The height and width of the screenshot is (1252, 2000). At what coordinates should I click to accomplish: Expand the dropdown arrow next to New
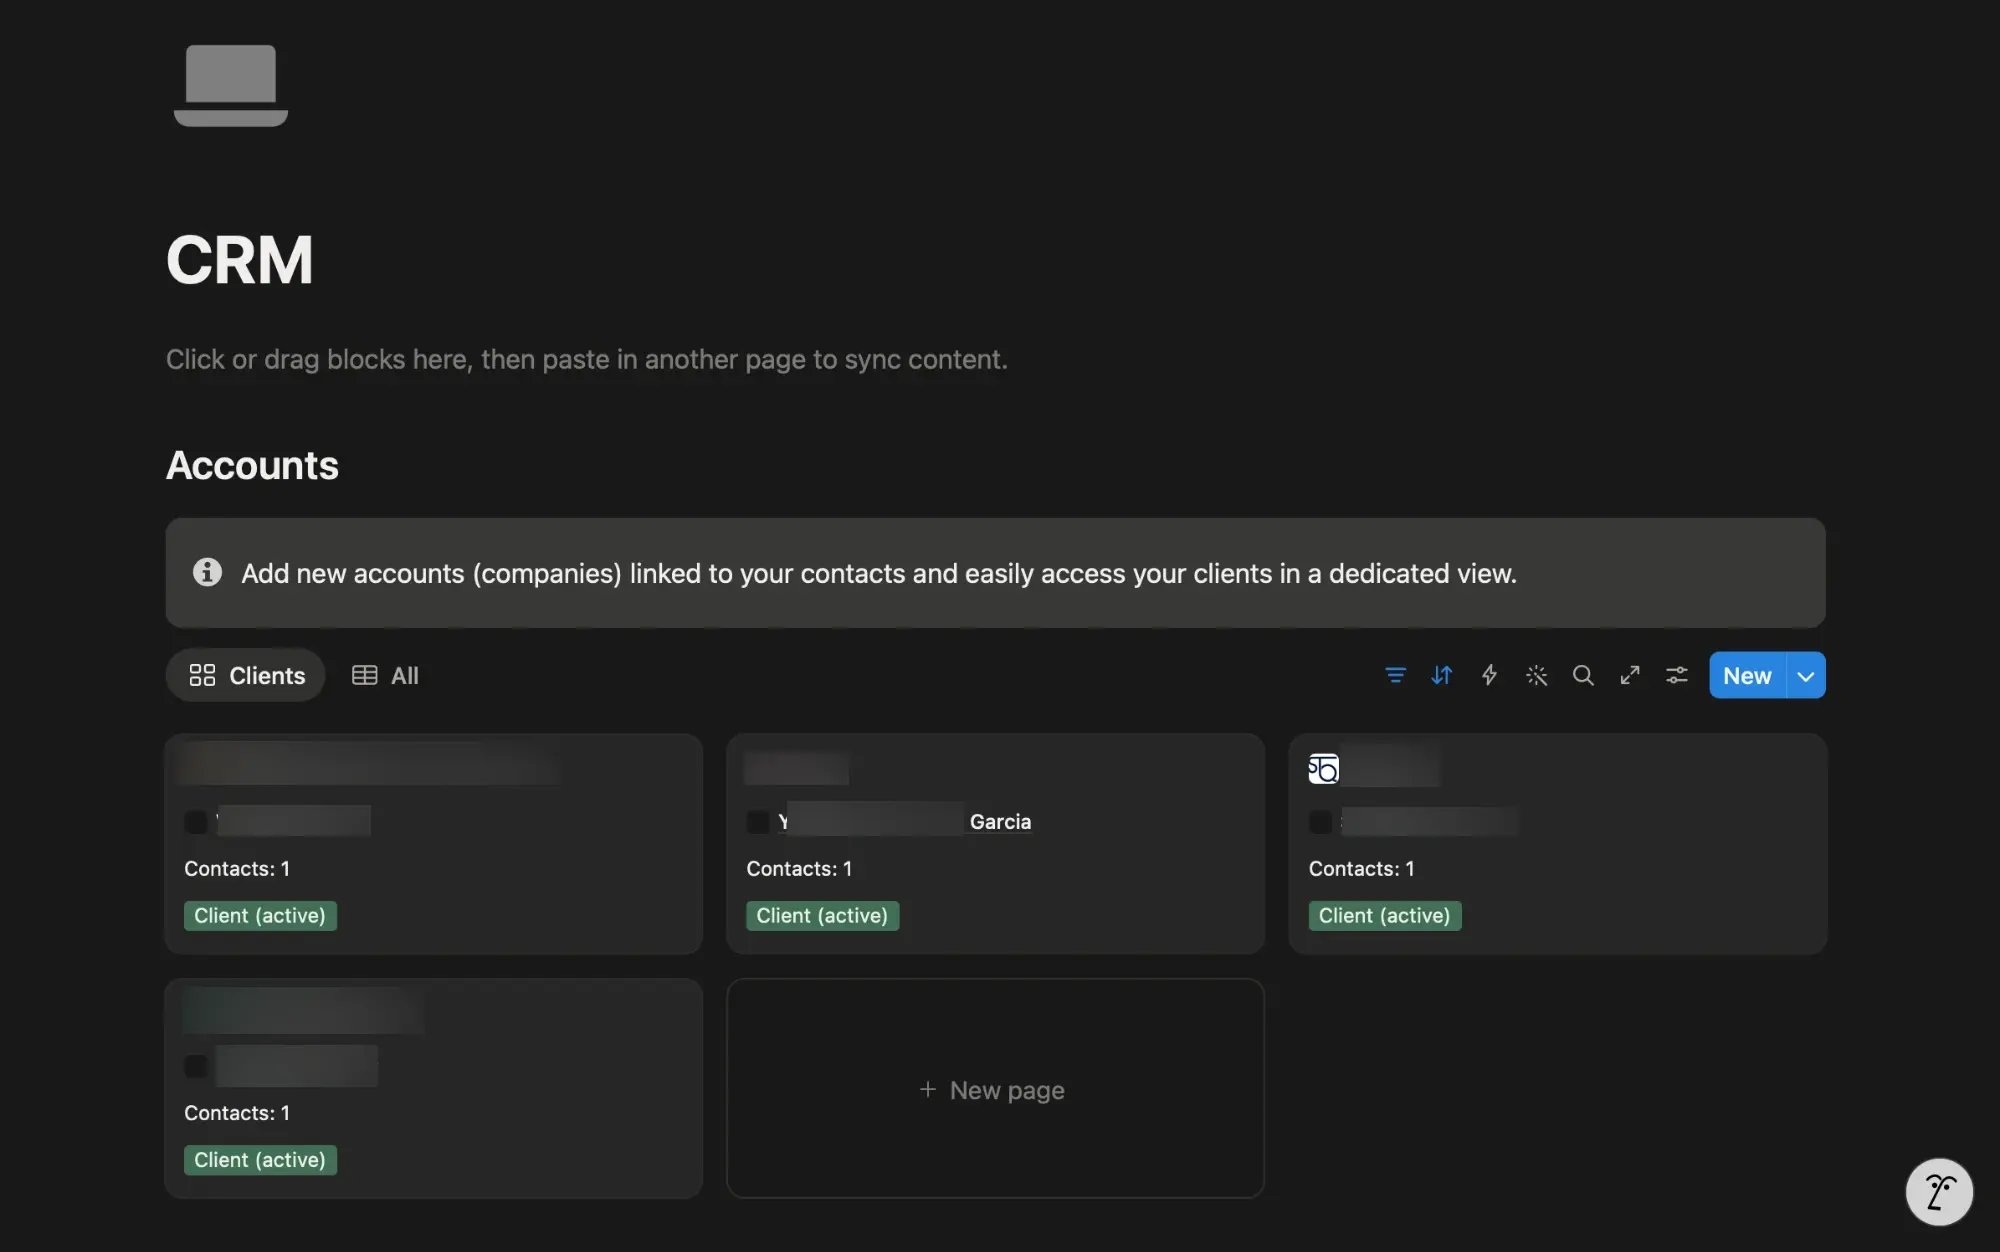(1806, 675)
